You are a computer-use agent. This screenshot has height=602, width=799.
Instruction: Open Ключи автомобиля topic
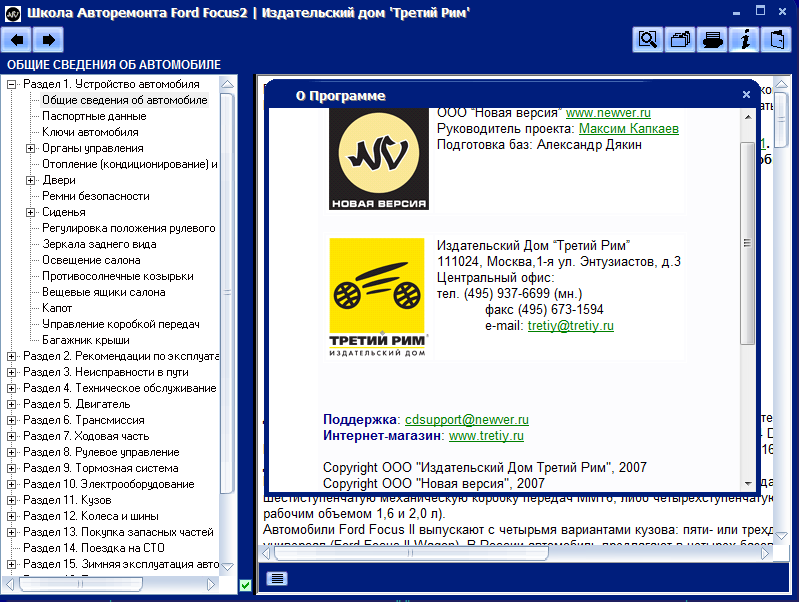point(90,132)
